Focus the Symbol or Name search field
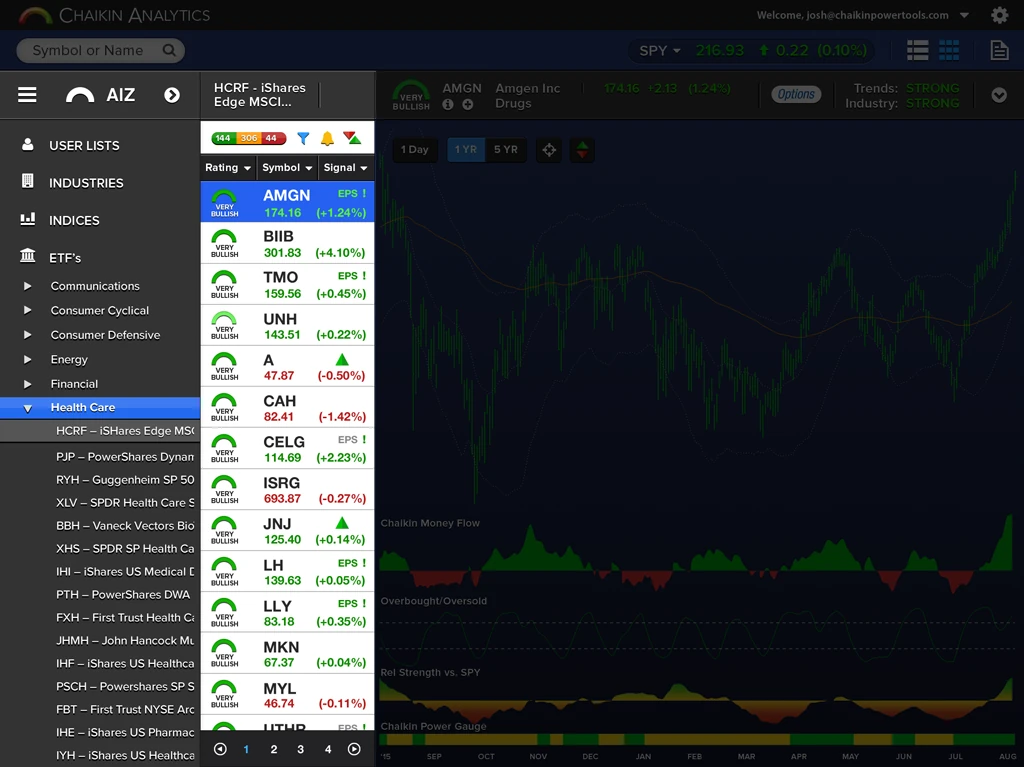Image resolution: width=1024 pixels, height=767 pixels. [x=101, y=50]
